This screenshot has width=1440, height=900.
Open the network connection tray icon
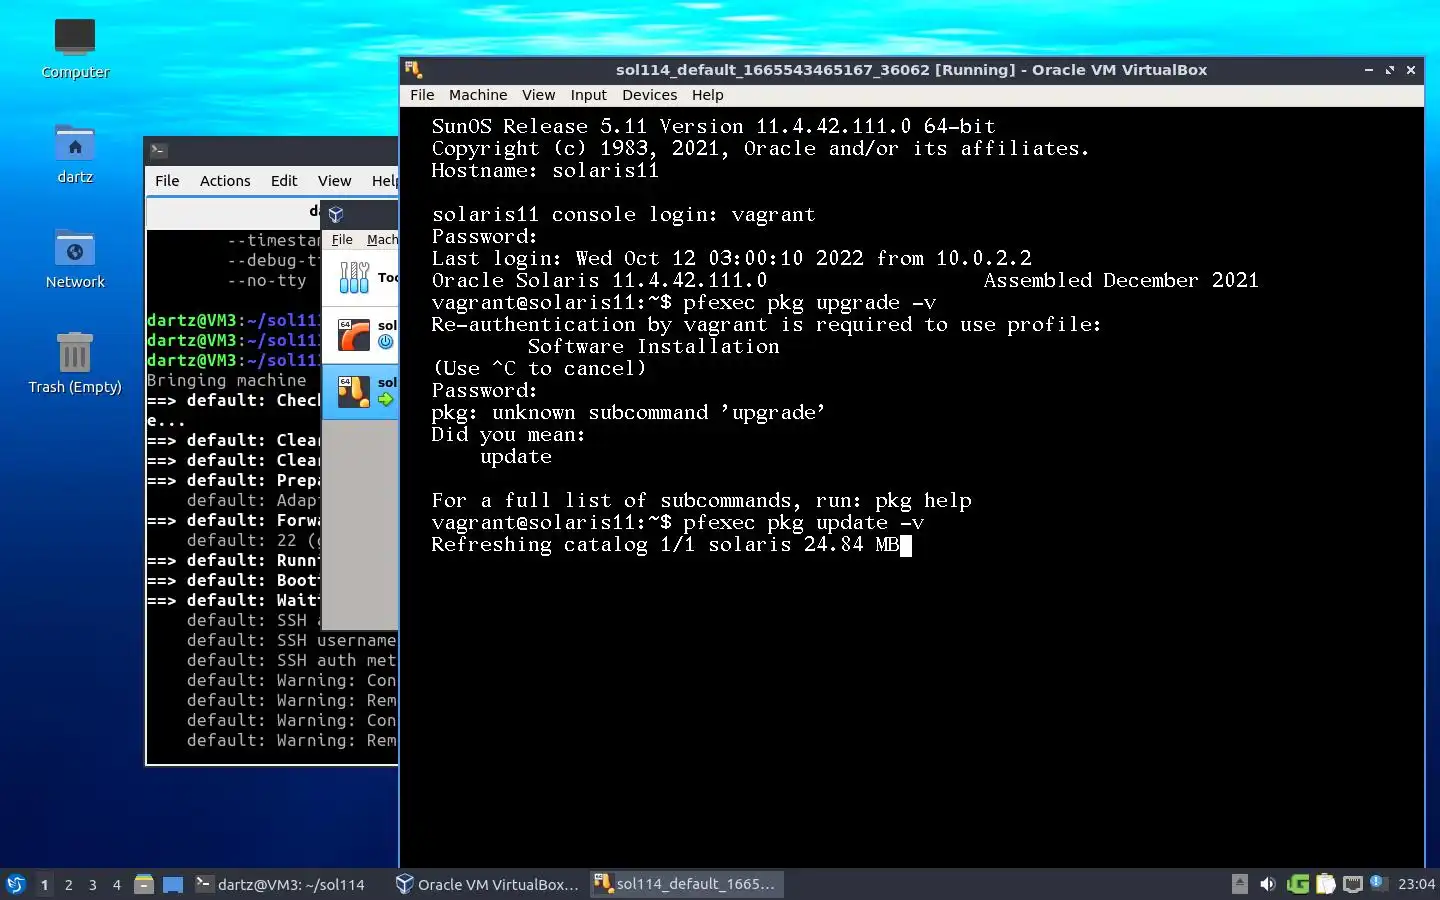(1353, 884)
